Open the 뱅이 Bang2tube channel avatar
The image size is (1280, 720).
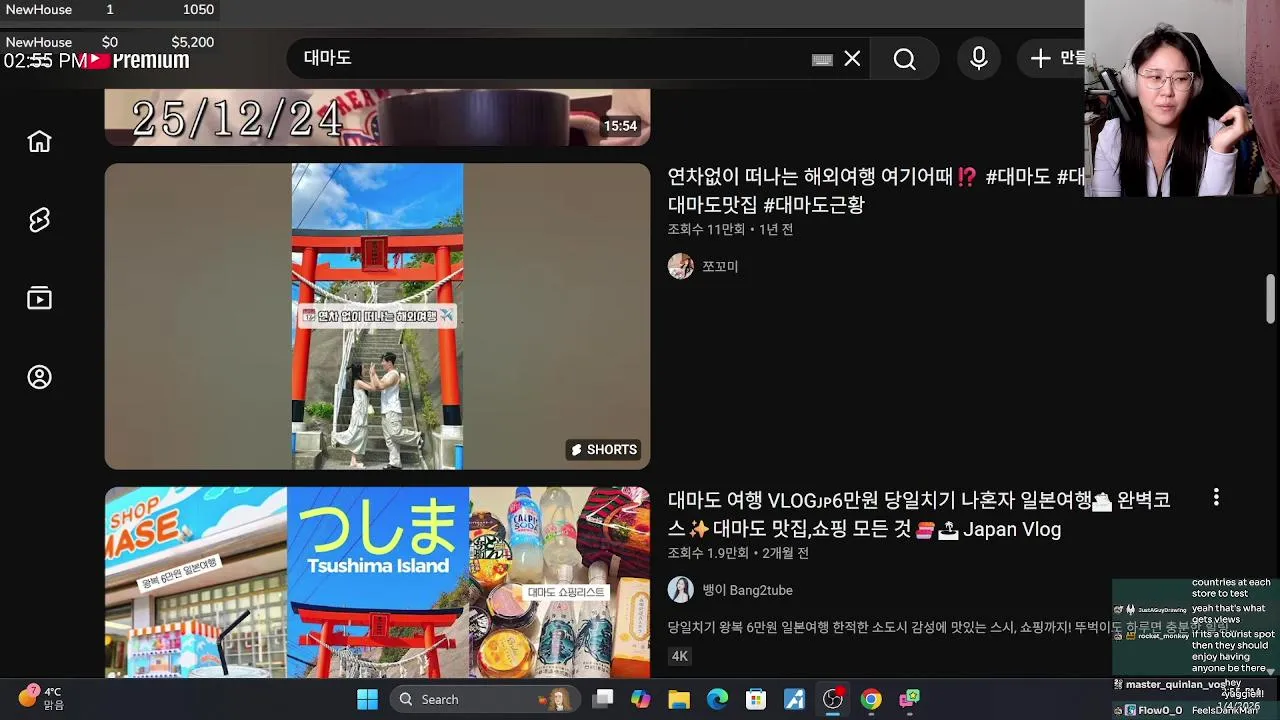681,590
